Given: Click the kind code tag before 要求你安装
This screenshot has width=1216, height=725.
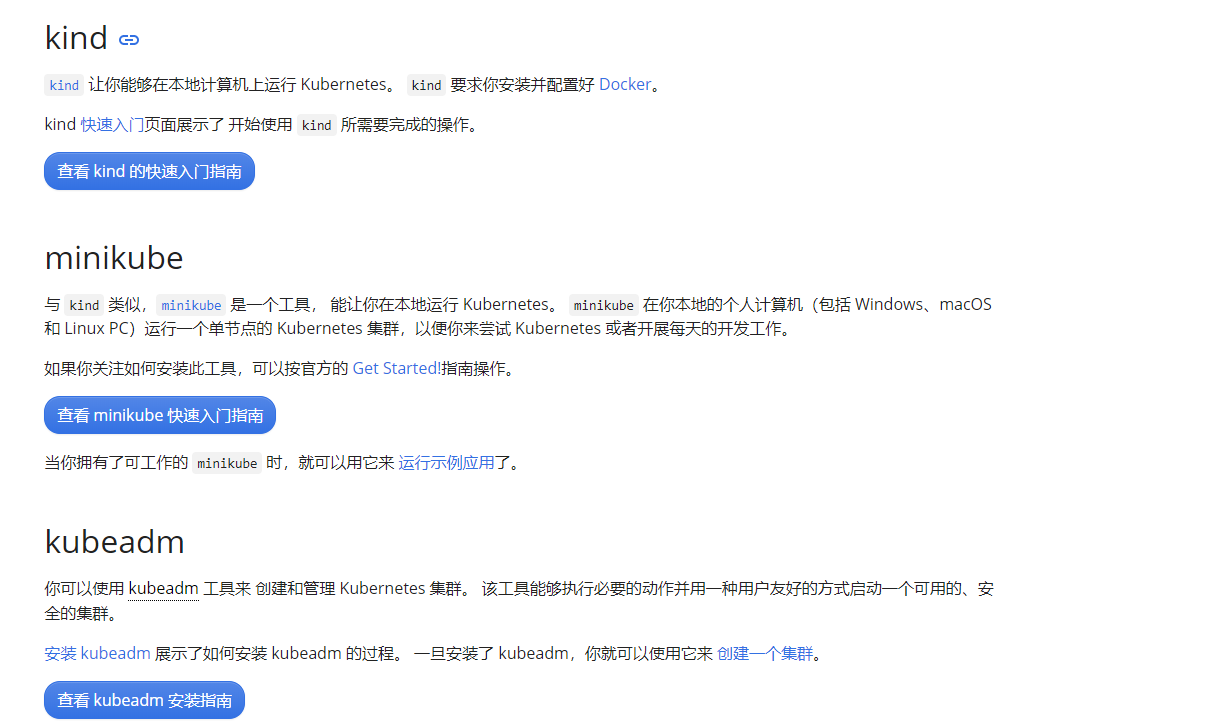Looking at the screenshot, I should 426,85.
